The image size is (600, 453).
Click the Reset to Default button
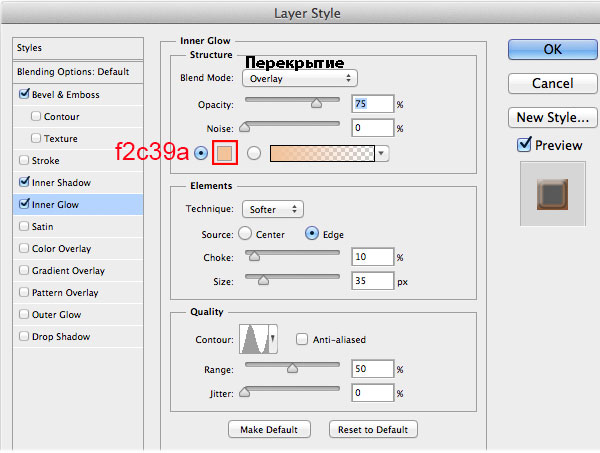pyautogui.click(x=373, y=429)
